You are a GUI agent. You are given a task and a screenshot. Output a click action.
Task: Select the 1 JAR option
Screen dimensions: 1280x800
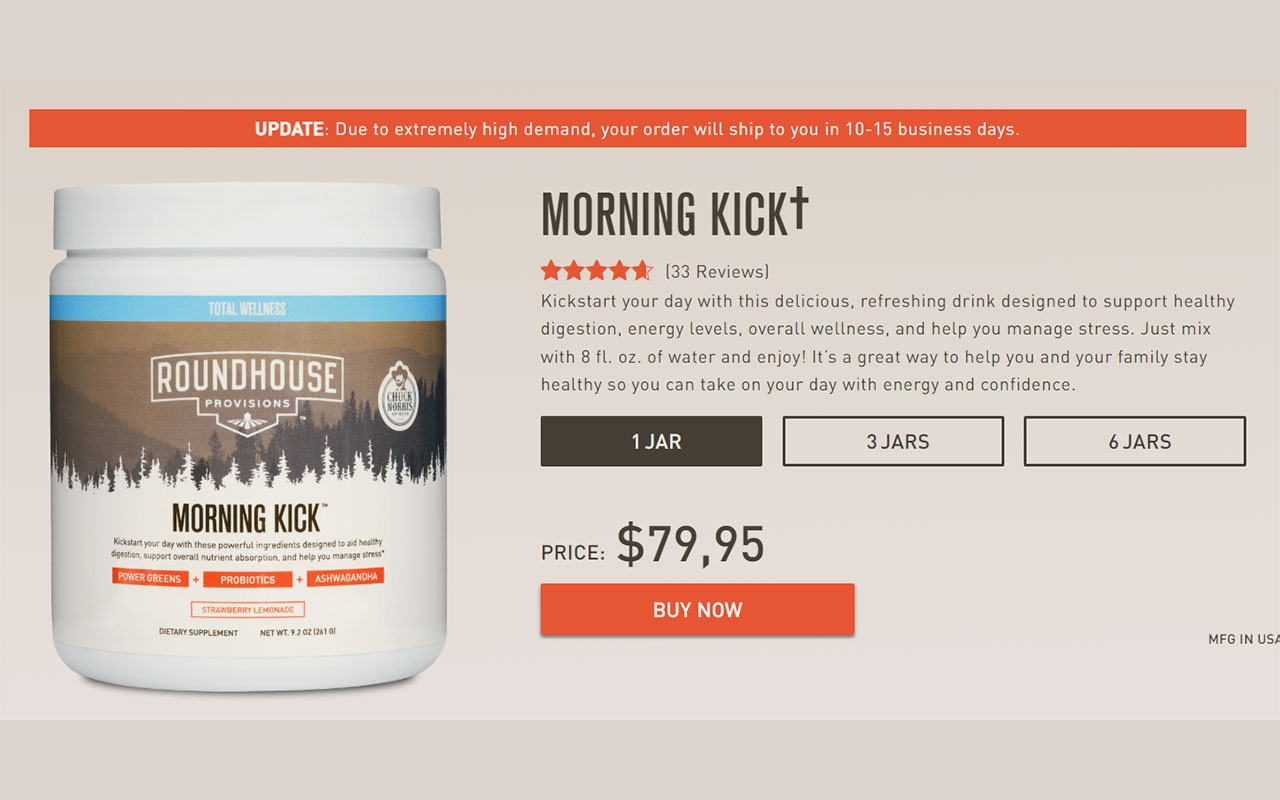point(651,441)
